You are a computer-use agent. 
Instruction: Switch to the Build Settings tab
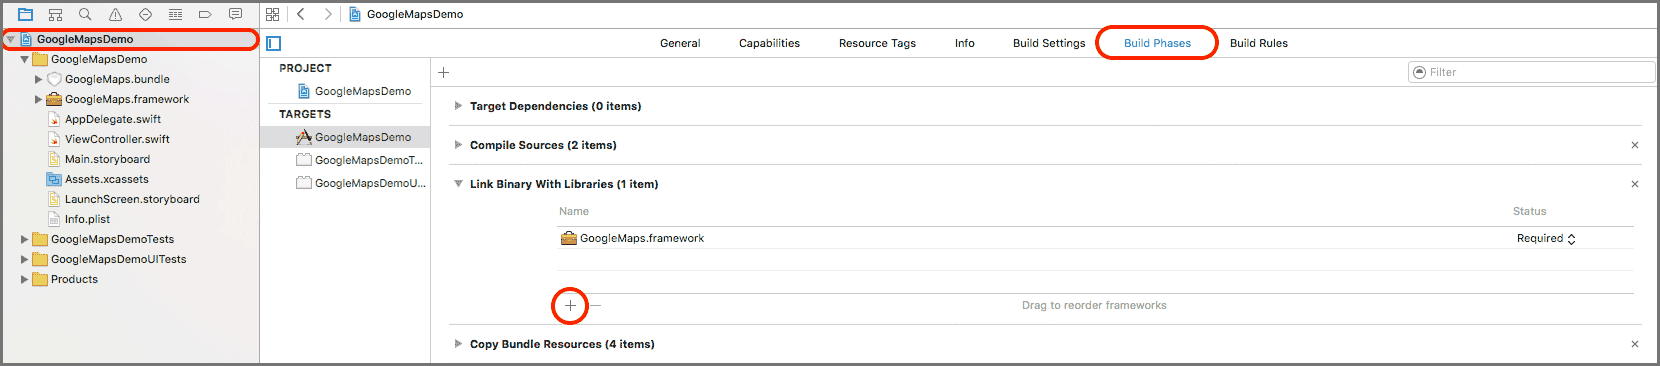point(1049,43)
